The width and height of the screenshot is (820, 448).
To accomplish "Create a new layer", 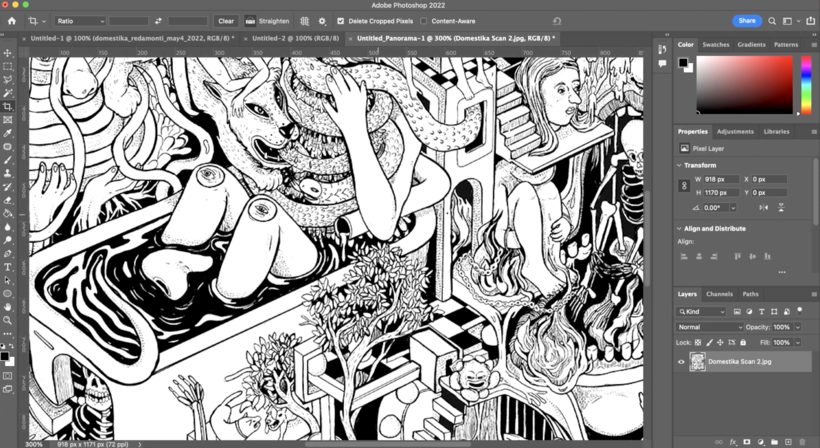I will point(788,442).
